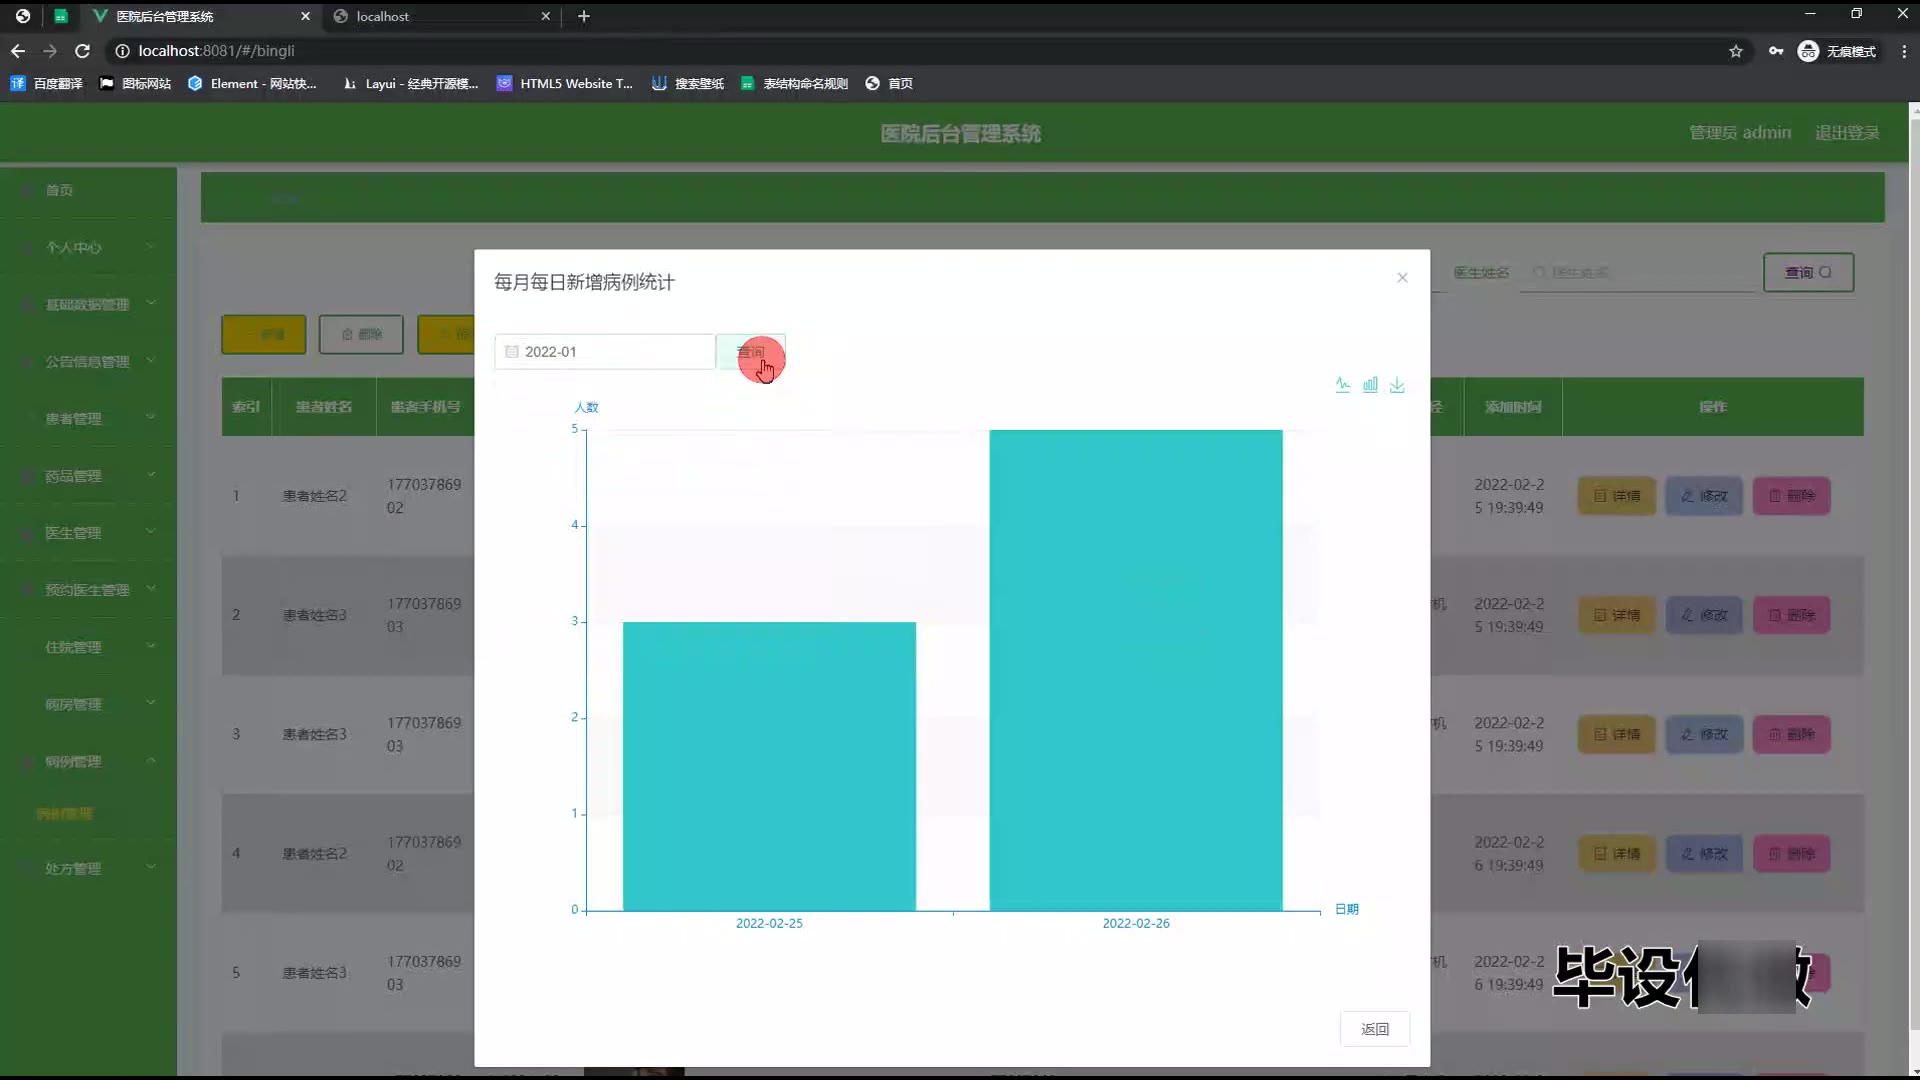This screenshot has width=1920, height=1080.
Task: Click the 2022-02-25 bar in chart
Action: 769,766
